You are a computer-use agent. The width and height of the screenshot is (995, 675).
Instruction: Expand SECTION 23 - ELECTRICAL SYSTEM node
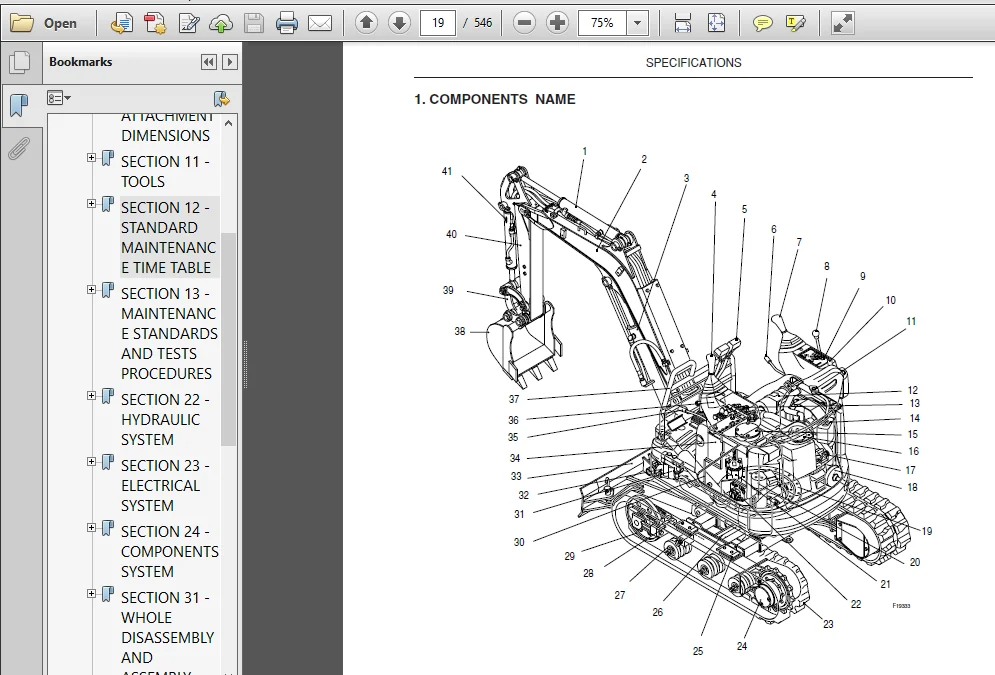pyautogui.click(x=91, y=461)
